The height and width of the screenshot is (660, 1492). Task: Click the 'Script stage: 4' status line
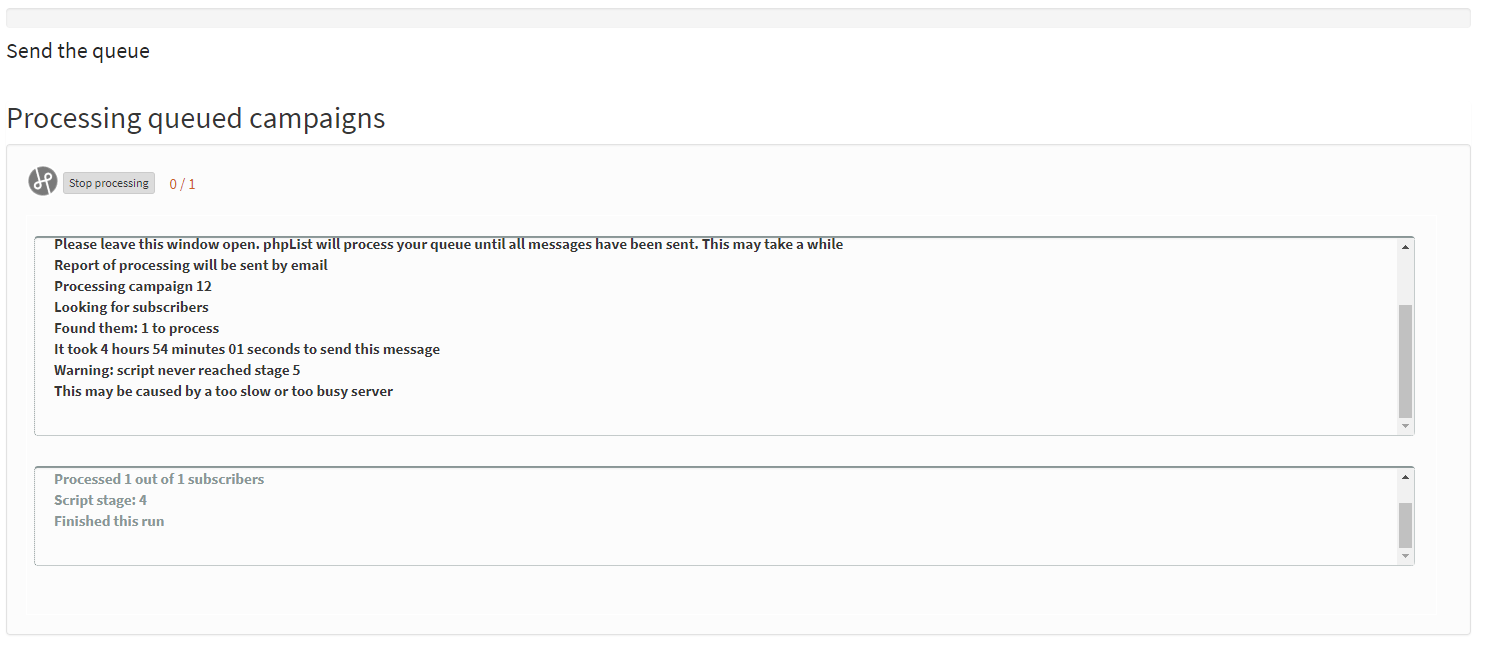[100, 500]
